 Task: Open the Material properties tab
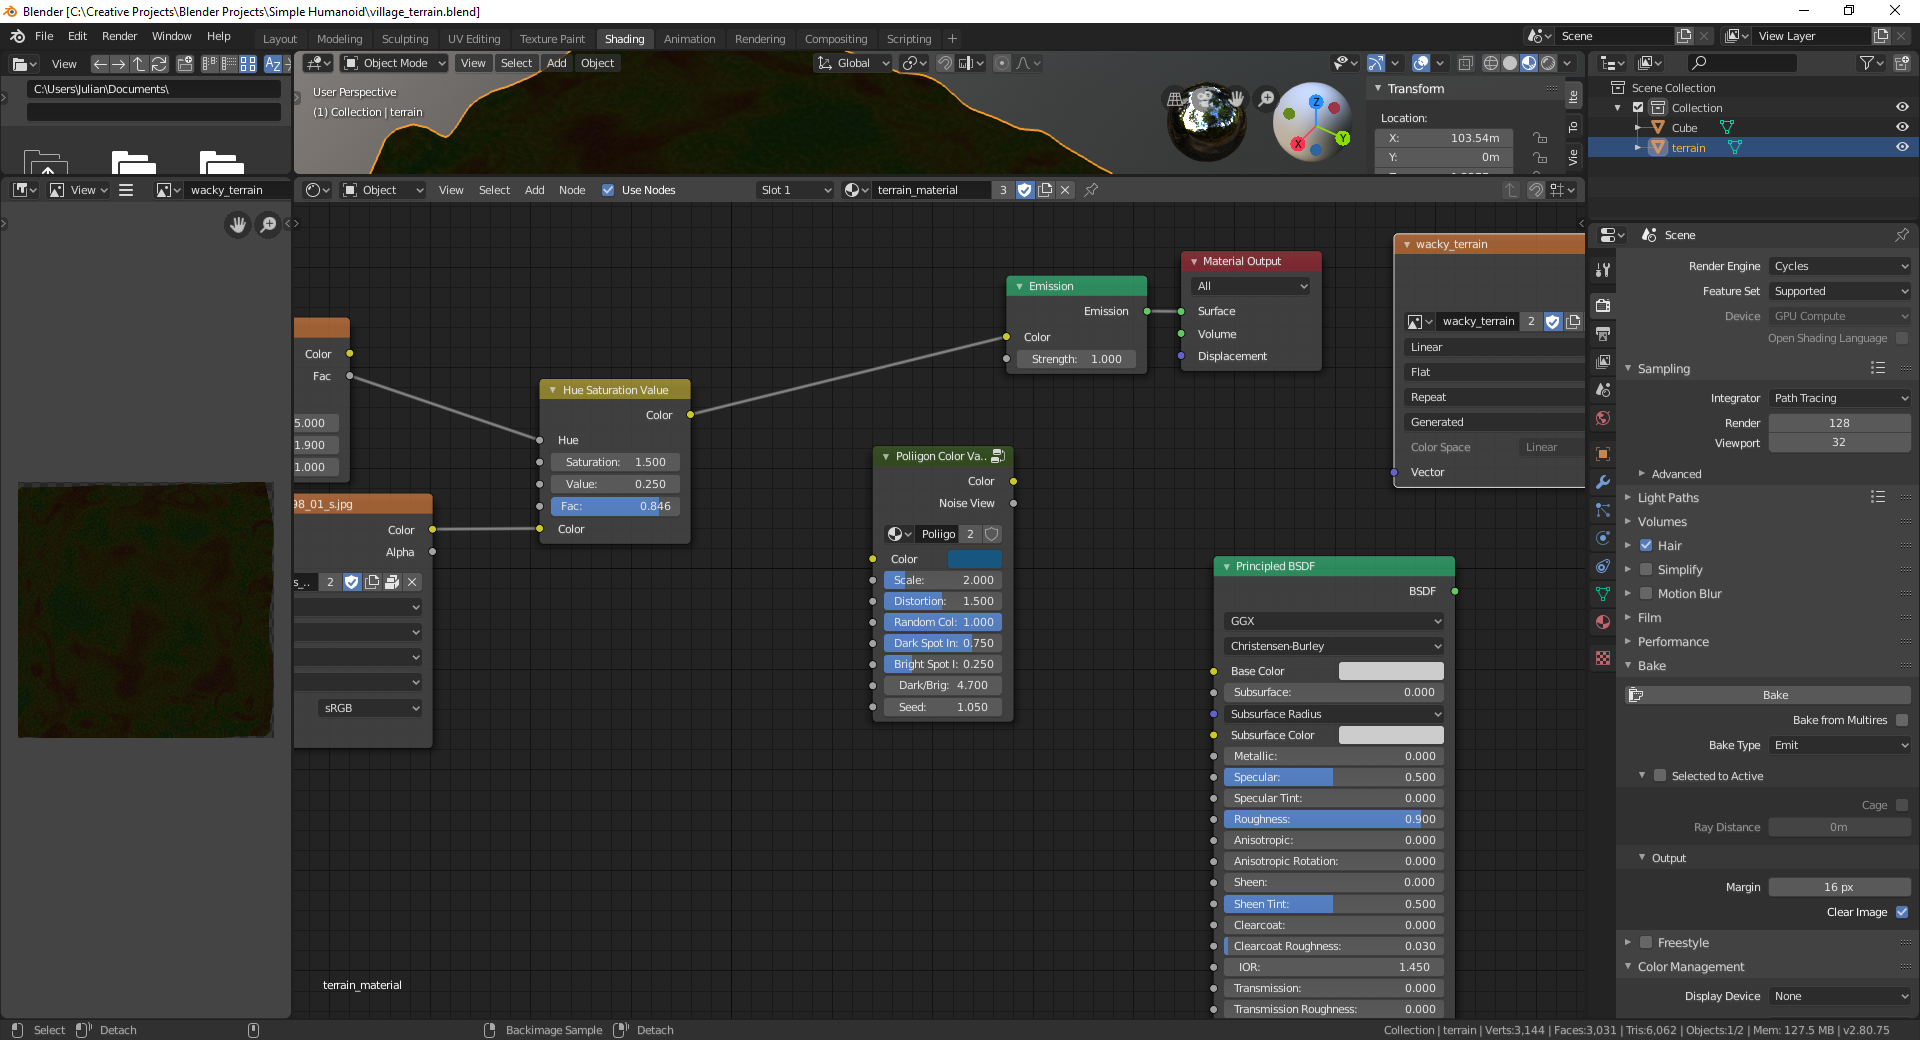[x=1603, y=622]
